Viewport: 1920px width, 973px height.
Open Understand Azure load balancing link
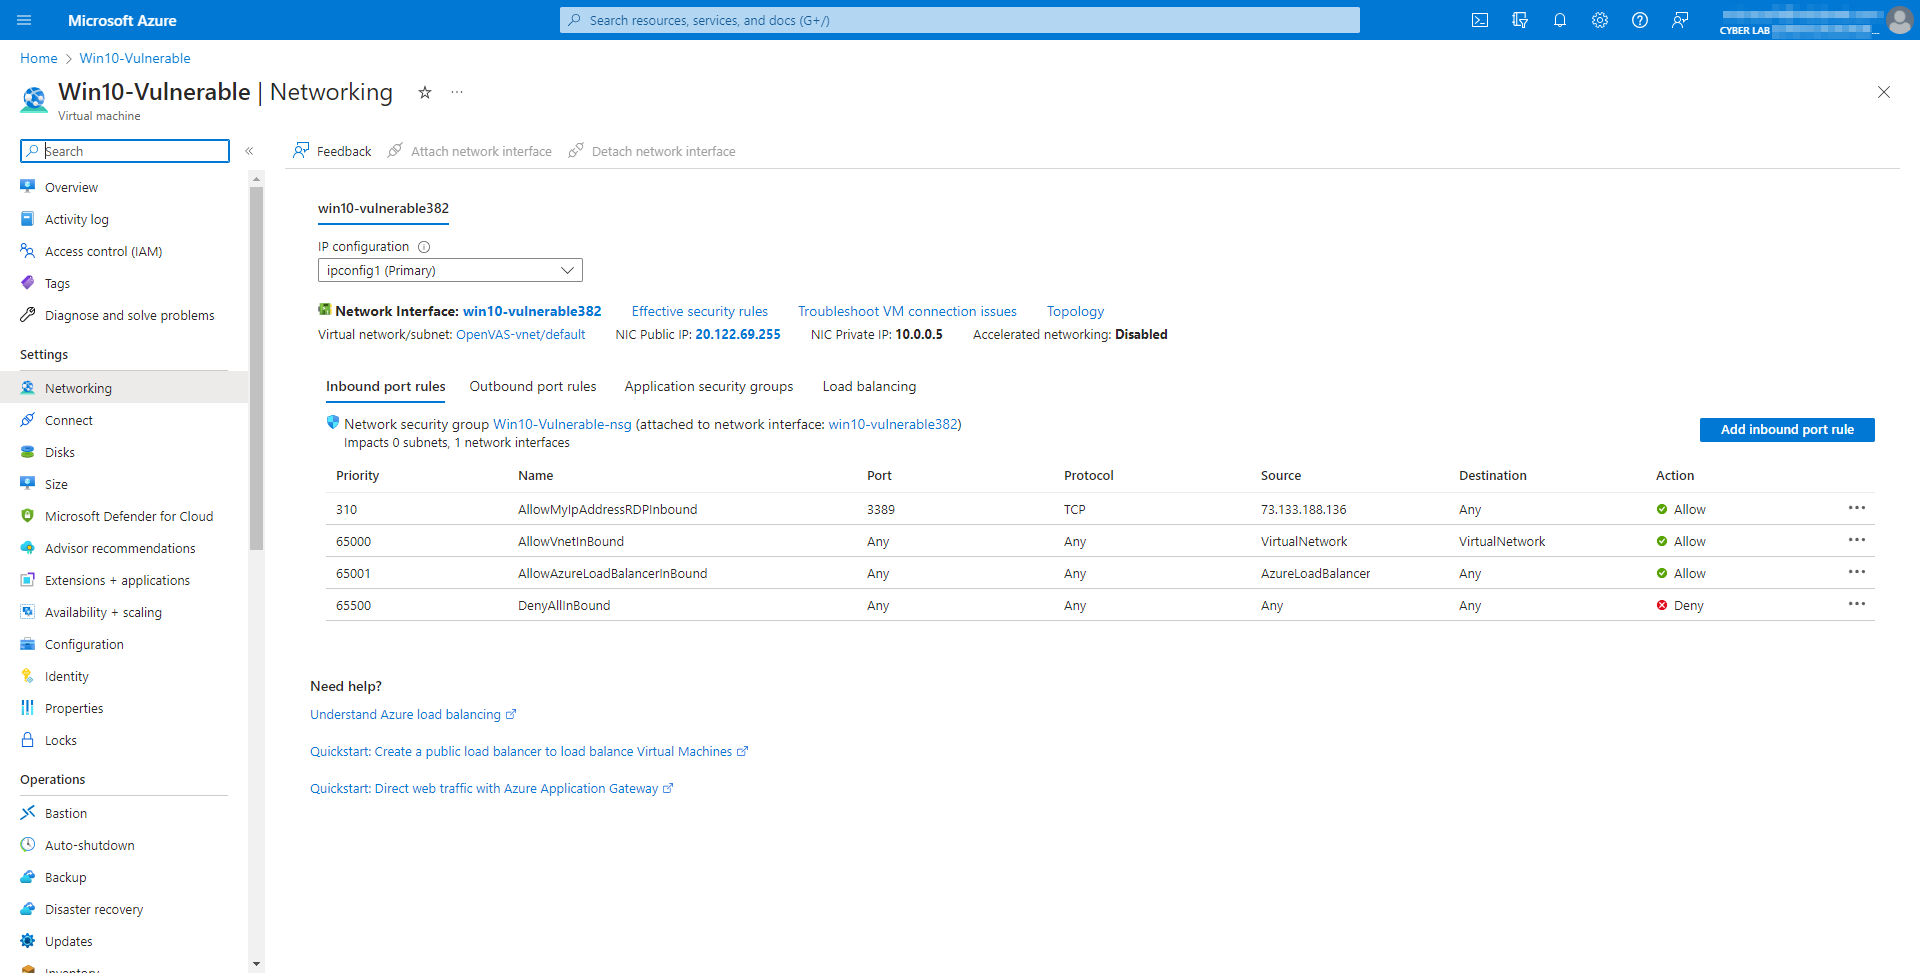pyautogui.click(x=413, y=714)
